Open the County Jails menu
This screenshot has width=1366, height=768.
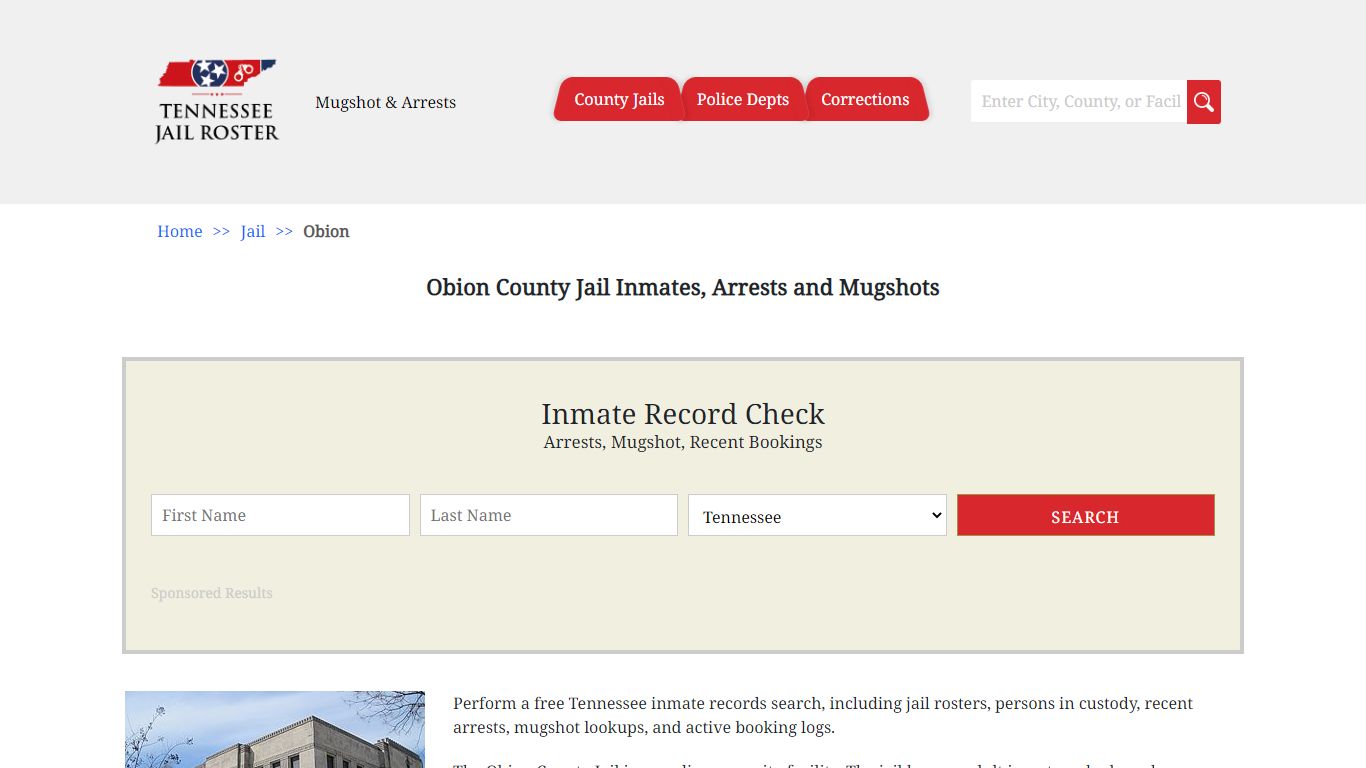[619, 99]
